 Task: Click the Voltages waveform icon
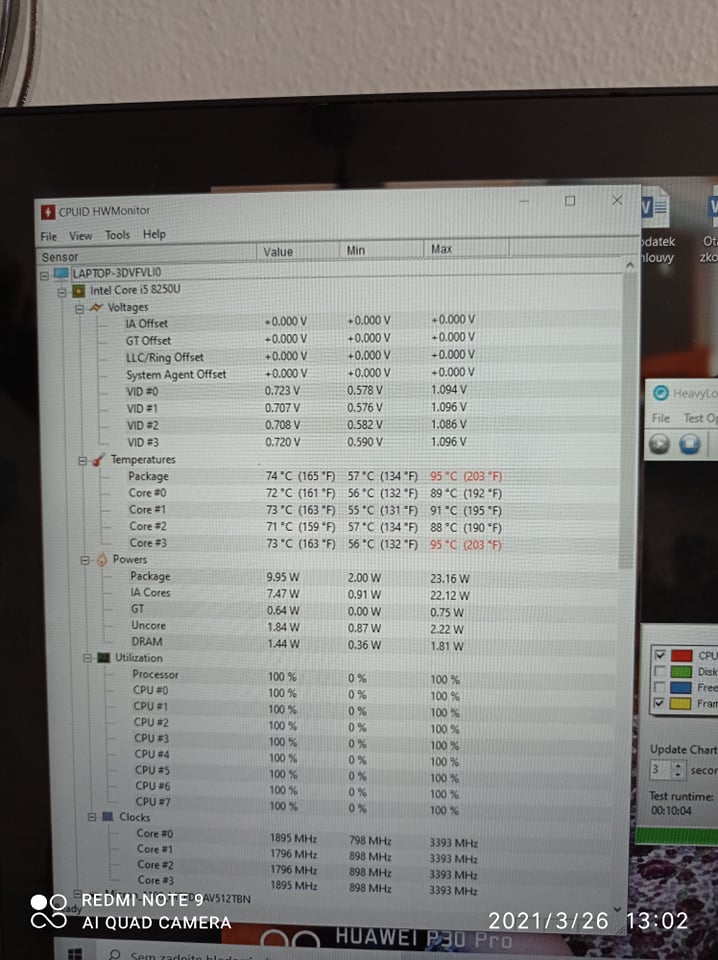pos(96,308)
